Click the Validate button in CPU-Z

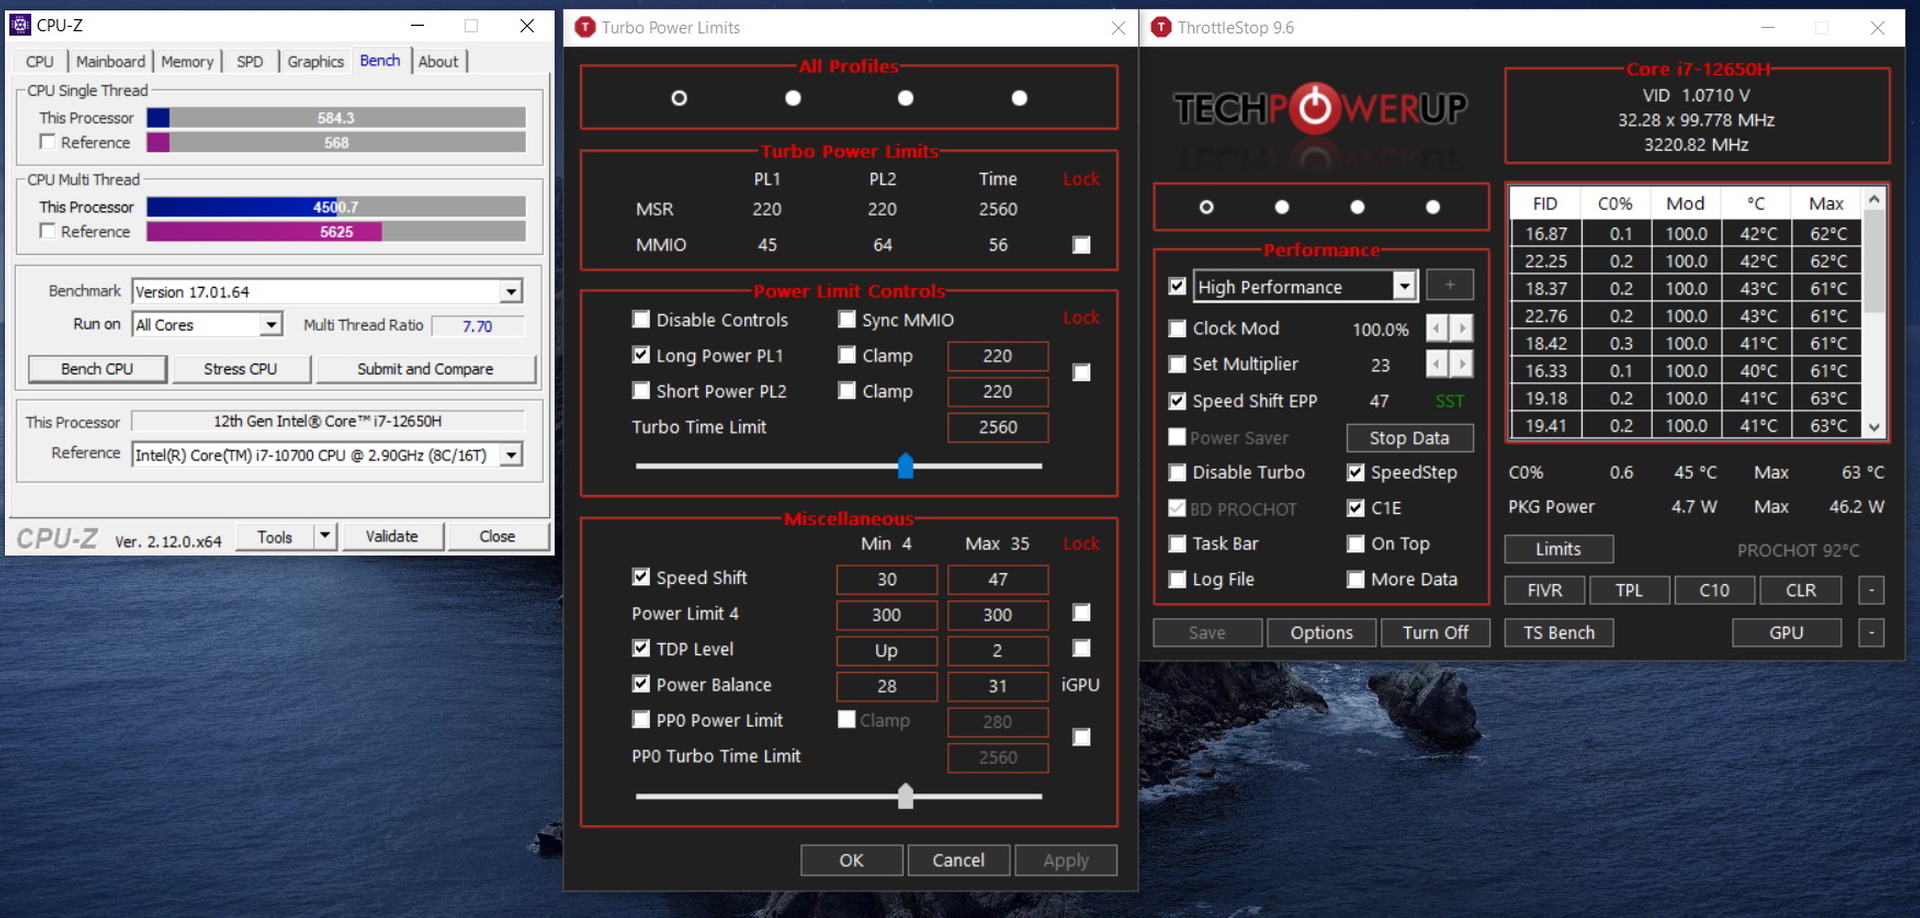(392, 537)
